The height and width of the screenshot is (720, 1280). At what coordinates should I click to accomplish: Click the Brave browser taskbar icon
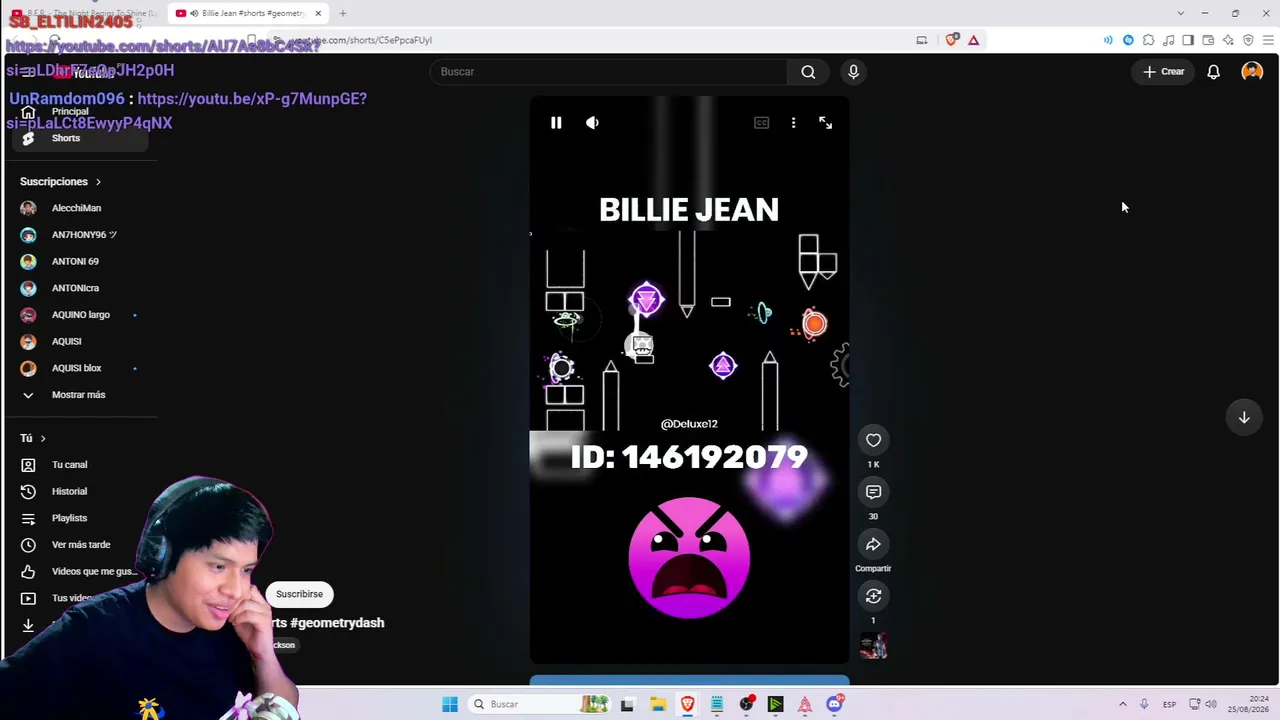(687, 704)
